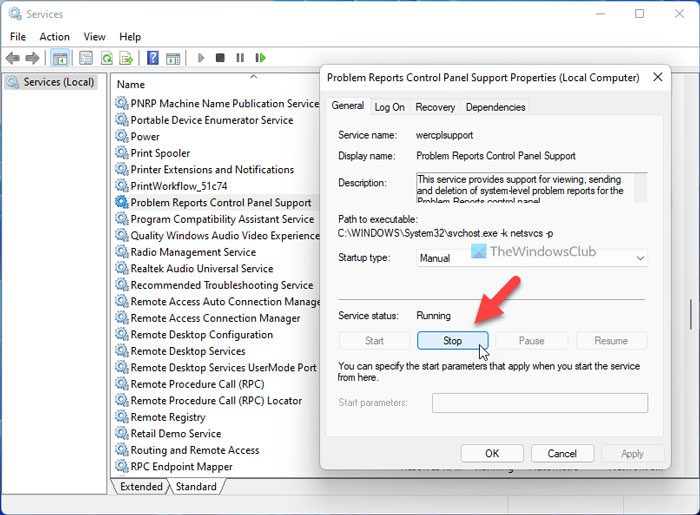Click the Back arrow toolbar icon

click(x=13, y=58)
